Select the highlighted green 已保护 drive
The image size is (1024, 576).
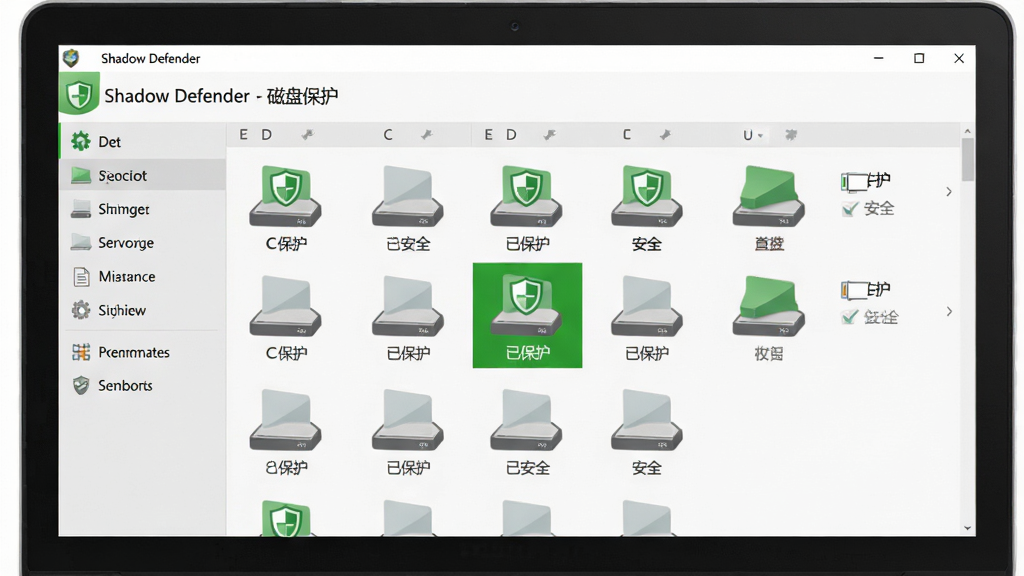click(527, 315)
